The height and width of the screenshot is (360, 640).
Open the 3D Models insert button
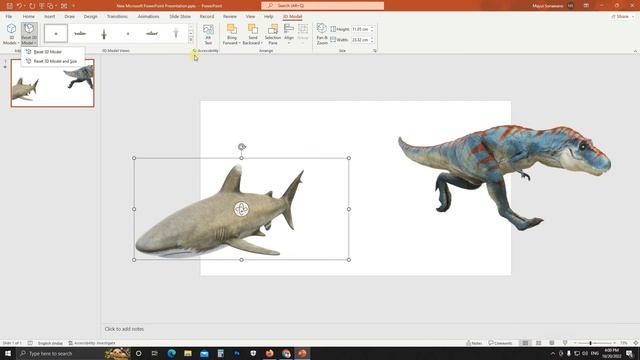coord(11,34)
